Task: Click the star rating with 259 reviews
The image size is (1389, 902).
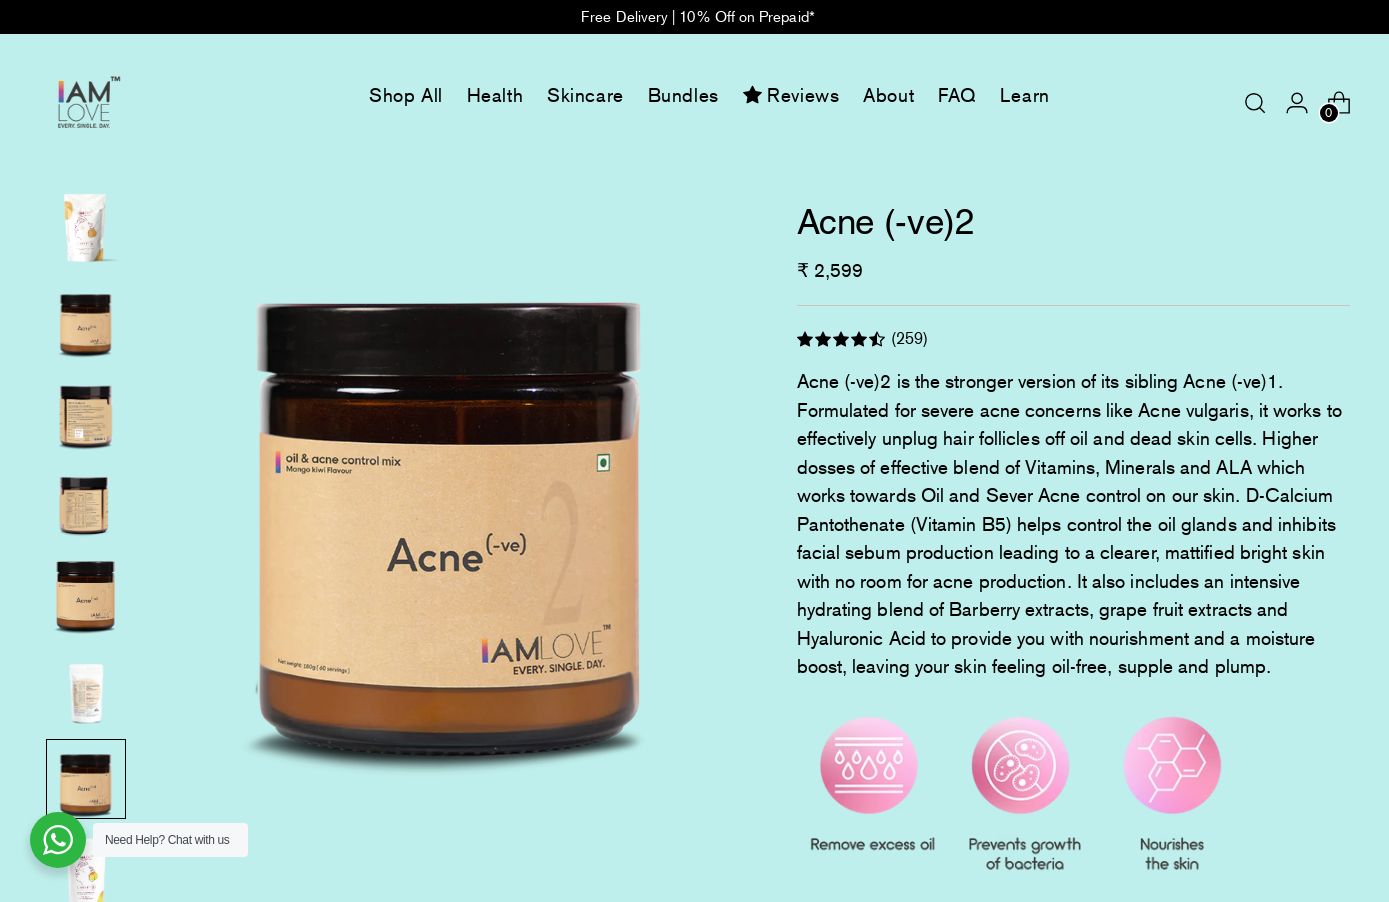Action: (x=862, y=339)
